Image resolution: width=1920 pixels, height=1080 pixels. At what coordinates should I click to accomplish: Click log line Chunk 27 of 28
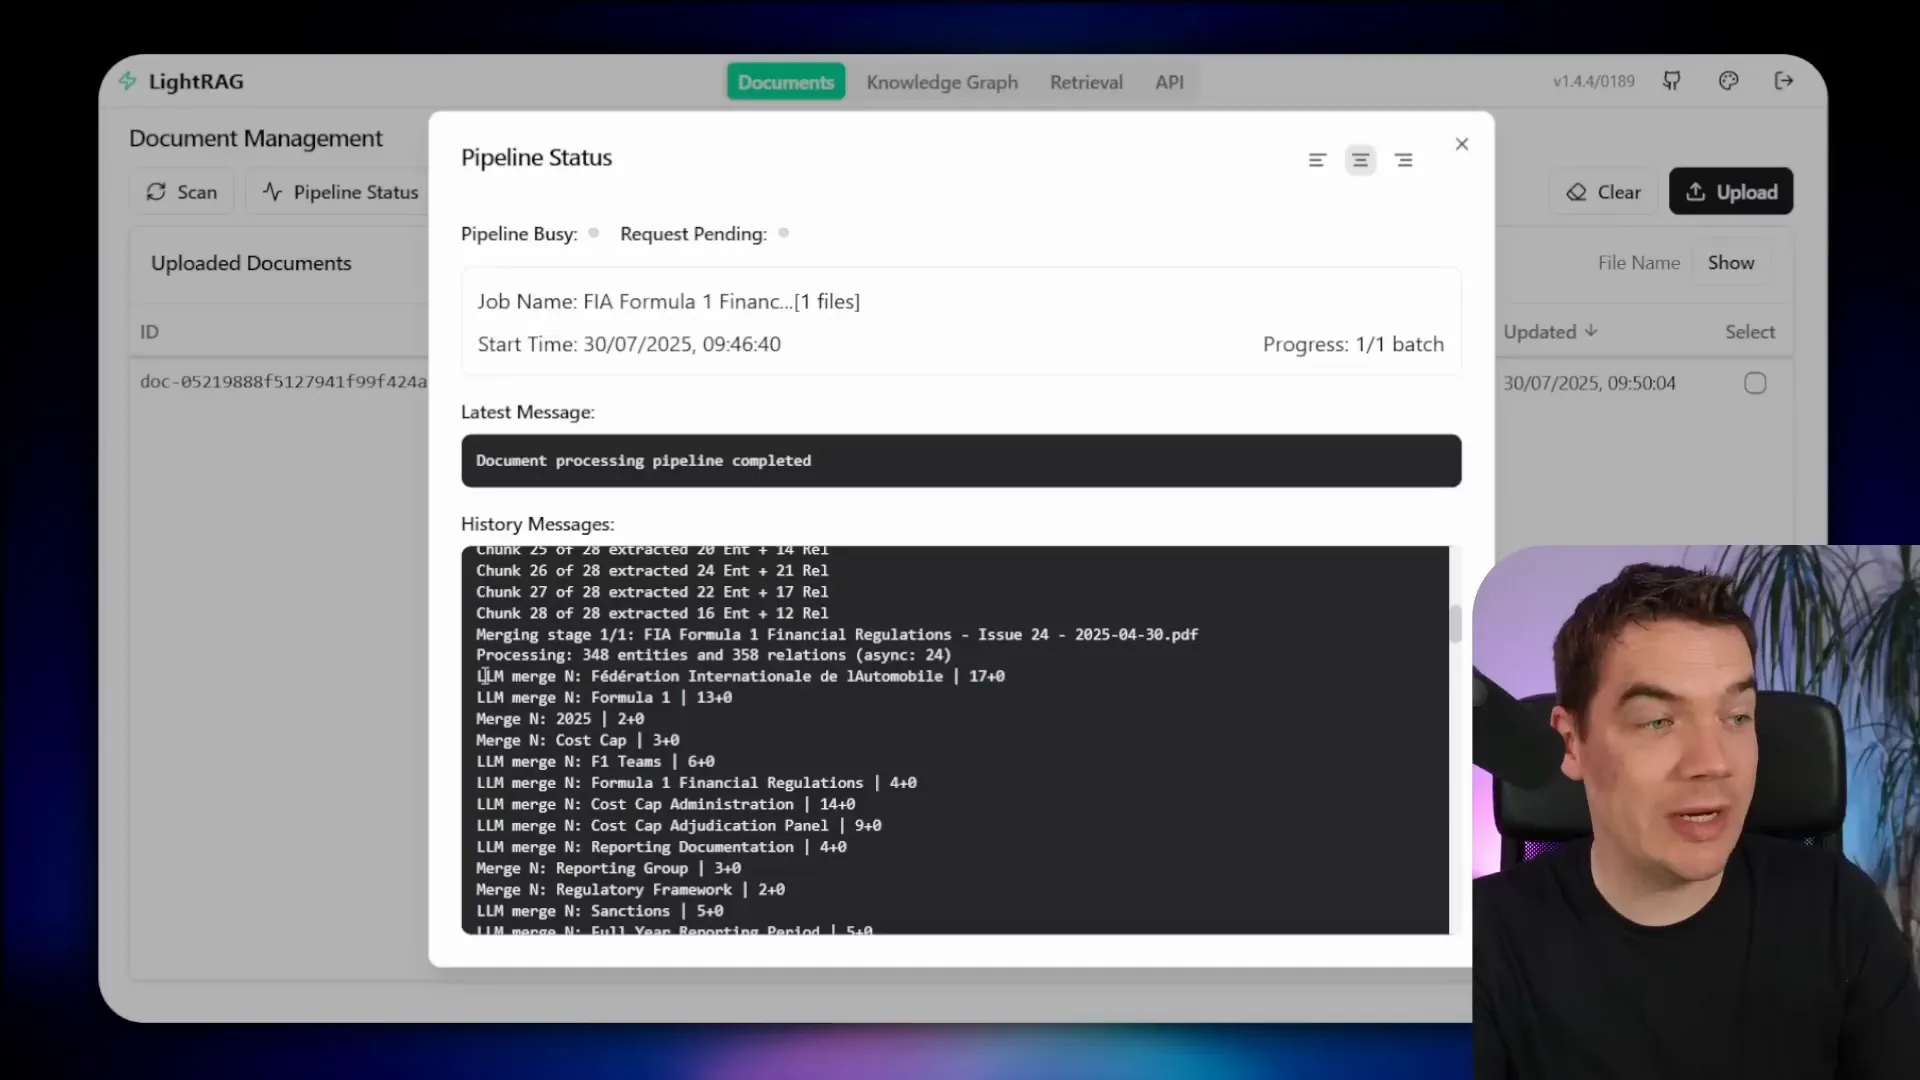pyautogui.click(x=652, y=592)
